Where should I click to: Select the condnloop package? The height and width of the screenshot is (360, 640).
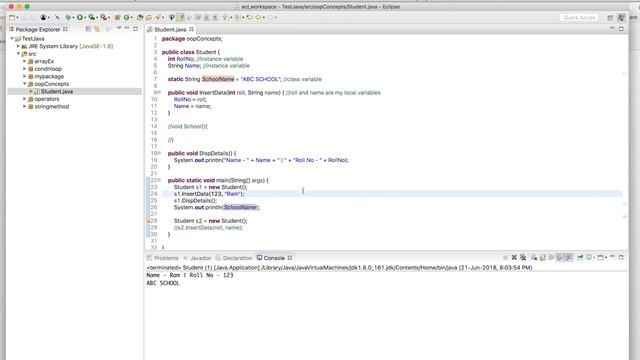coord(48,69)
